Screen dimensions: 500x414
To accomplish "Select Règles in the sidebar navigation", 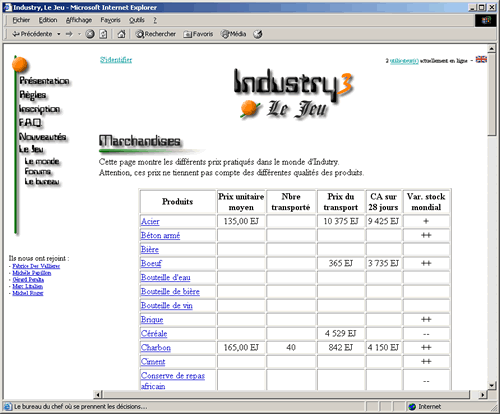I will click(33, 95).
